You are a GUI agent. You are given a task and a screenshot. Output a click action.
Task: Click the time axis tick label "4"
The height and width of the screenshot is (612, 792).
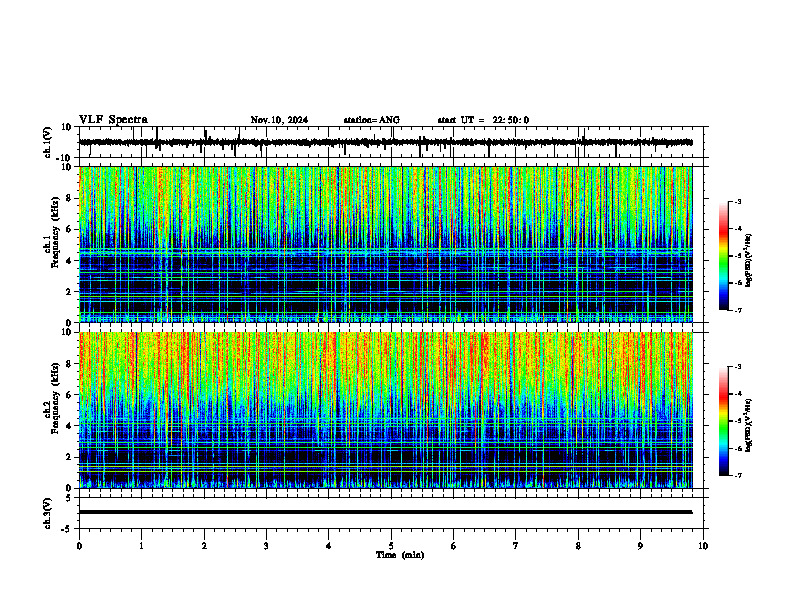coord(329,546)
